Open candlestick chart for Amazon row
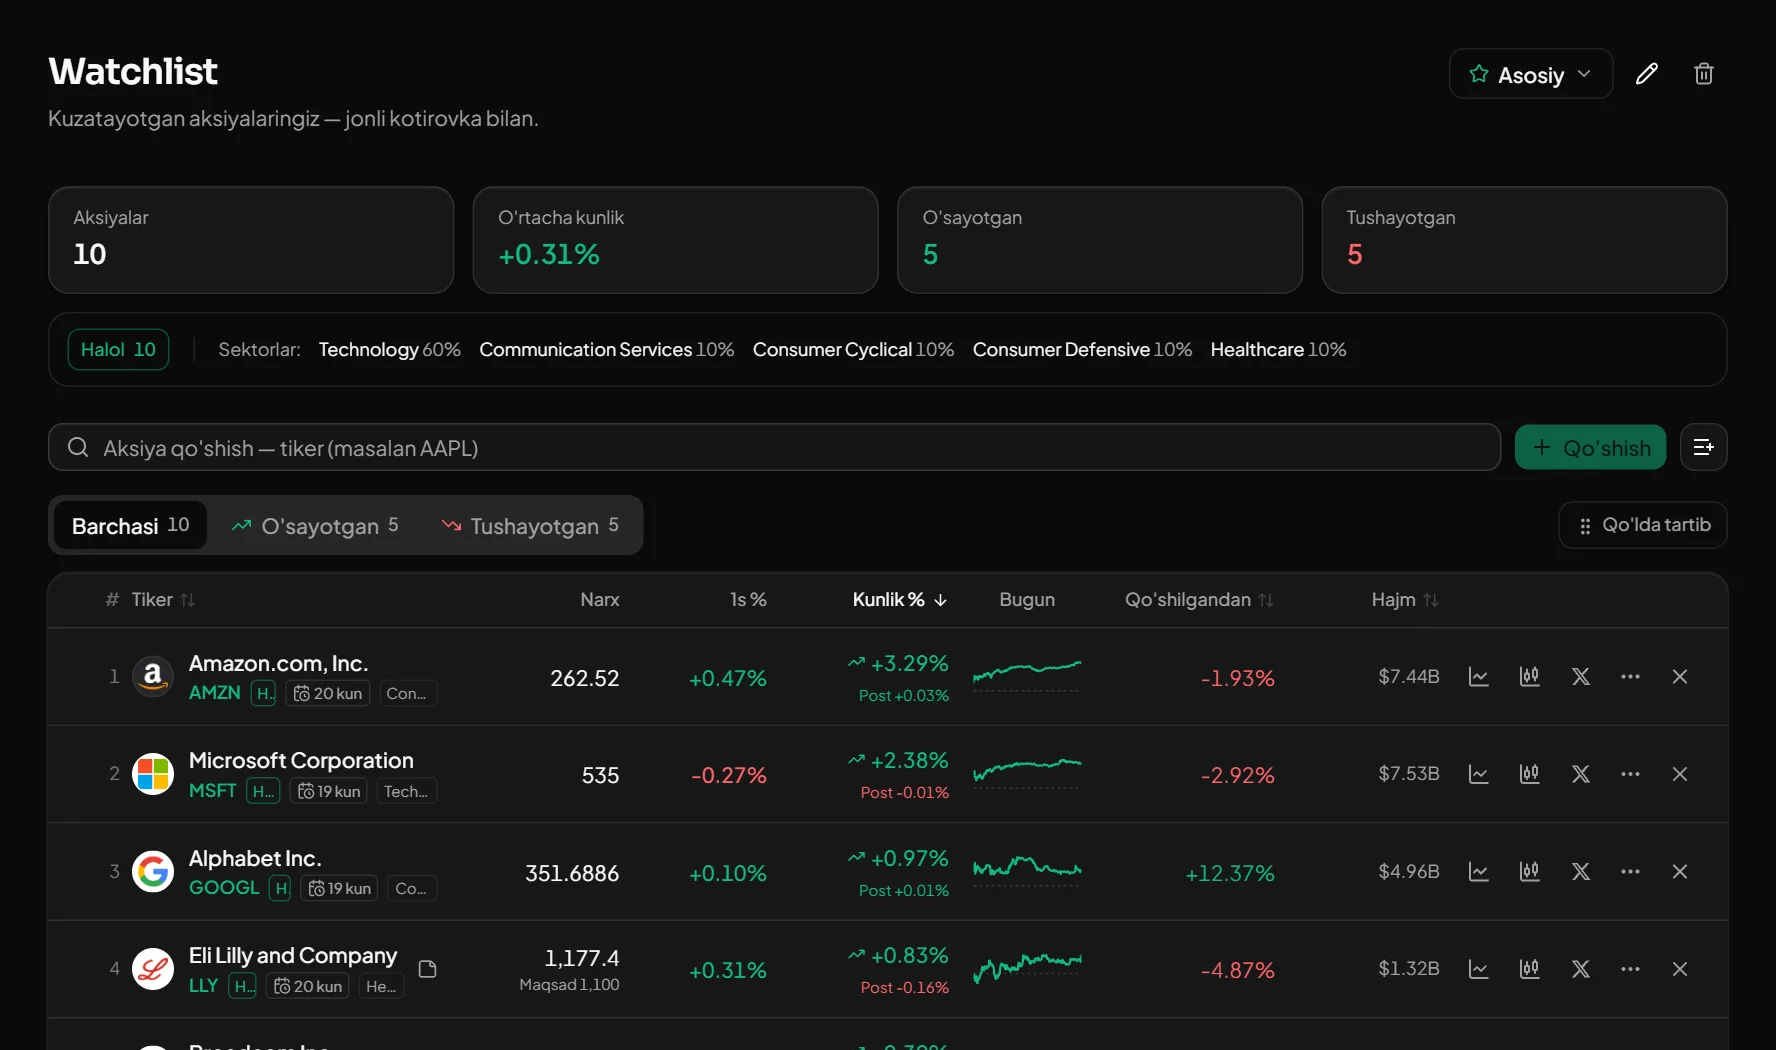The image size is (1776, 1050). coord(1529,677)
